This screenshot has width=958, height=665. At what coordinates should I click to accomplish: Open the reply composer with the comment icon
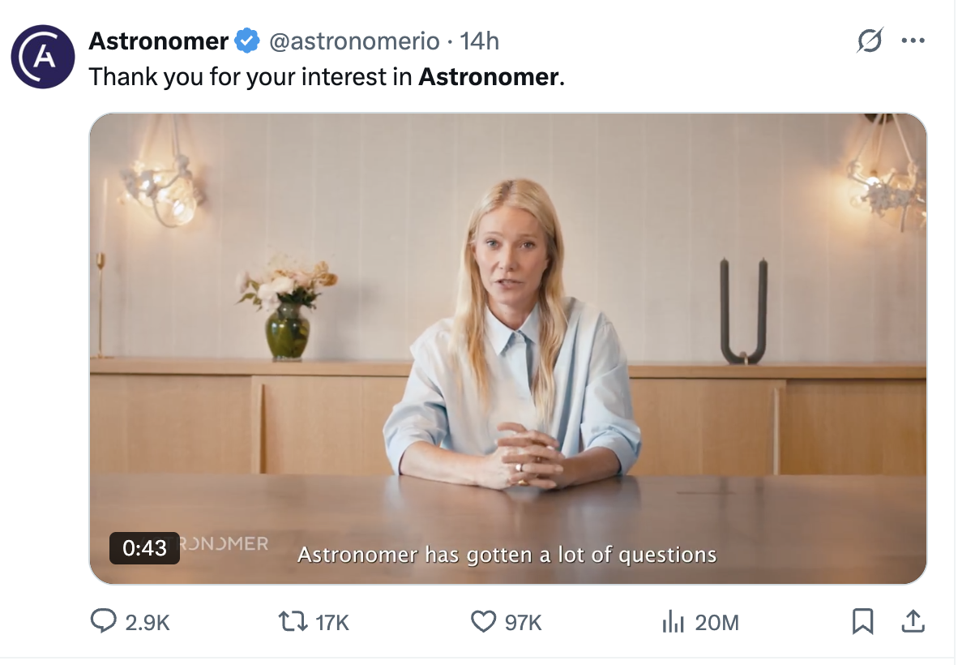click(x=104, y=622)
